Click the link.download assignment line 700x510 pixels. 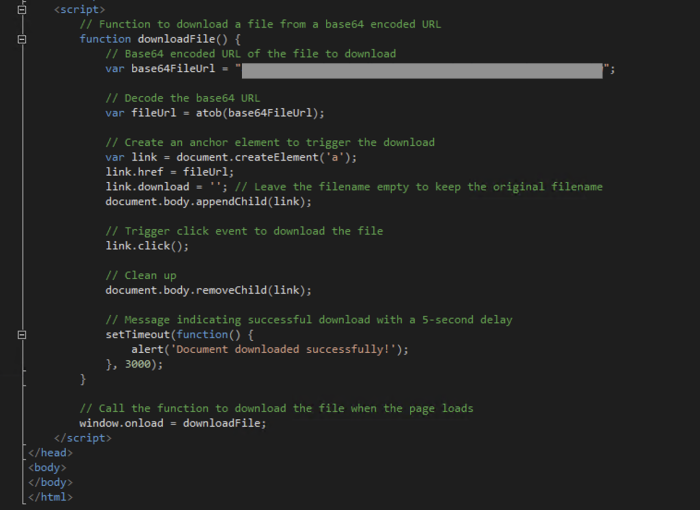(160, 187)
